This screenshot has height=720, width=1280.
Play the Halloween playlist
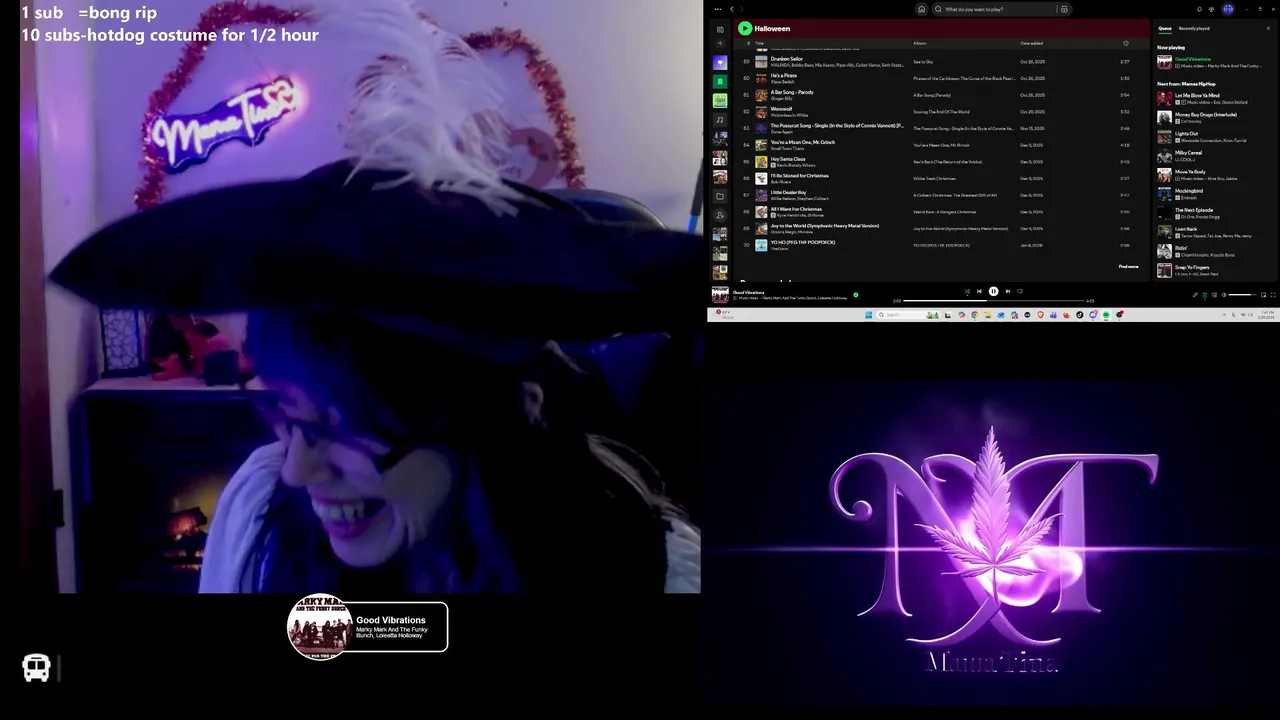tap(745, 28)
